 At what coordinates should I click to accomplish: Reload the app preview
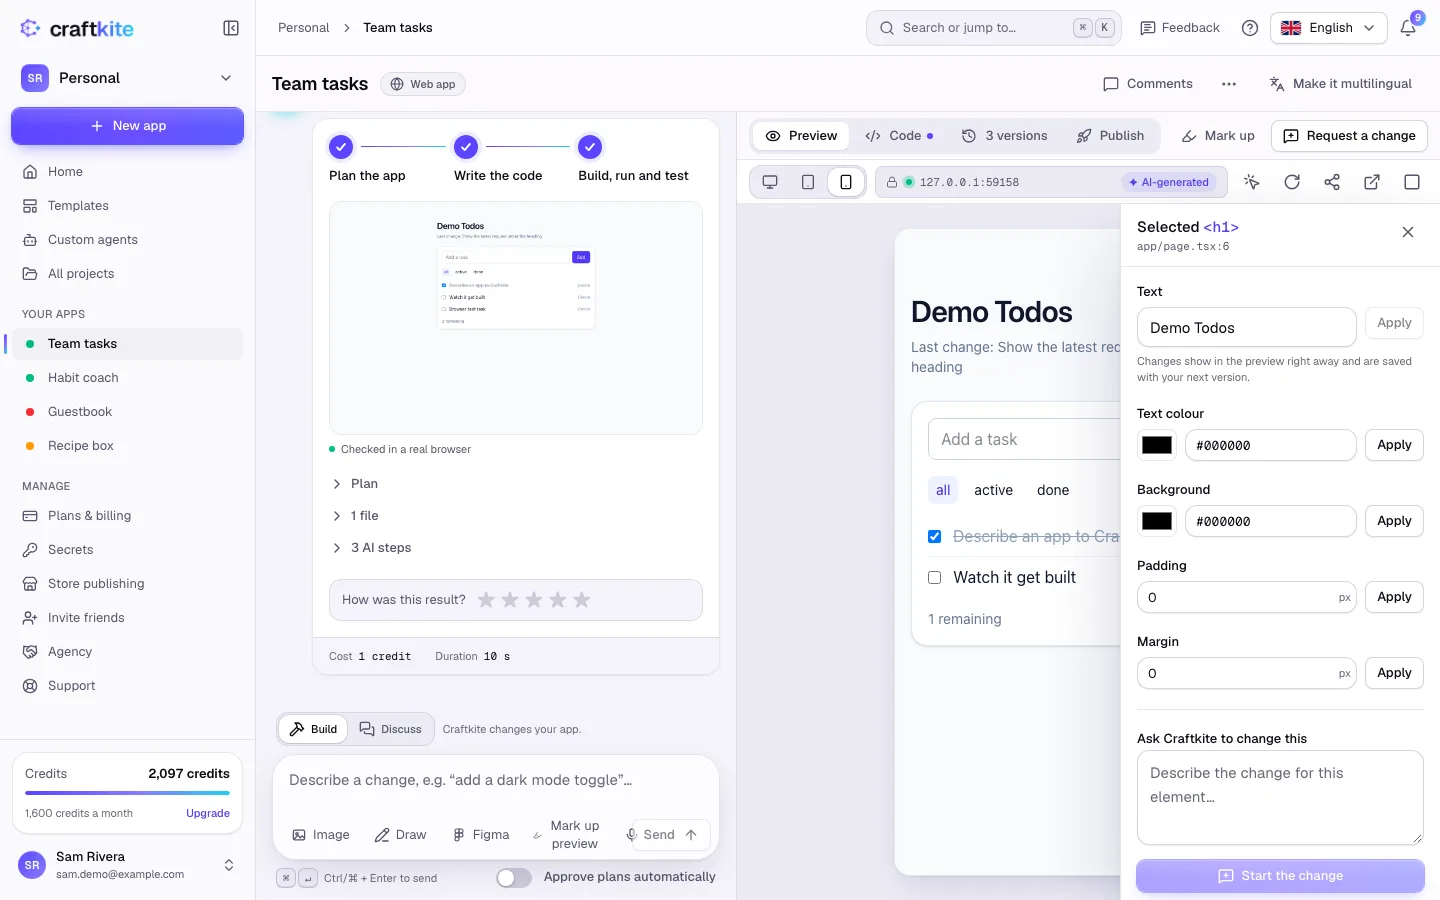click(x=1292, y=182)
